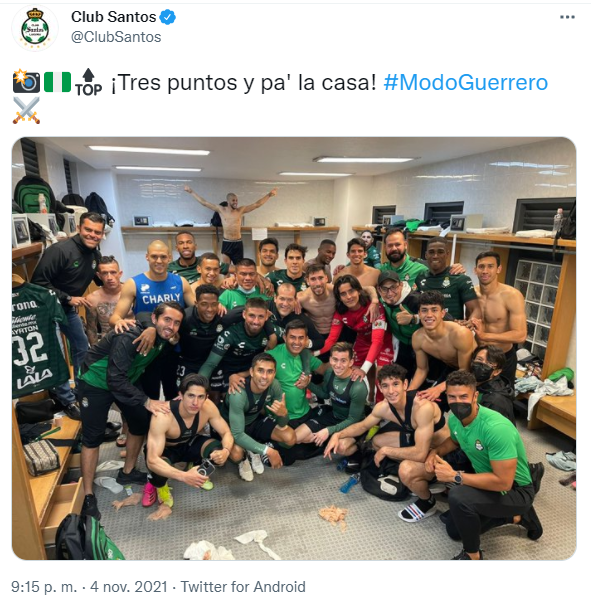
Task: Click the tweet timestamp 9:15 p. m.
Action: pos(44,587)
